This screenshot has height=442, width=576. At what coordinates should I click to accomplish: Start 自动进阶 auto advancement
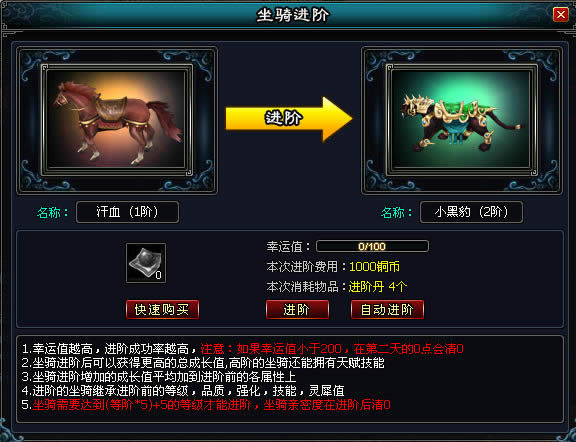(x=388, y=310)
